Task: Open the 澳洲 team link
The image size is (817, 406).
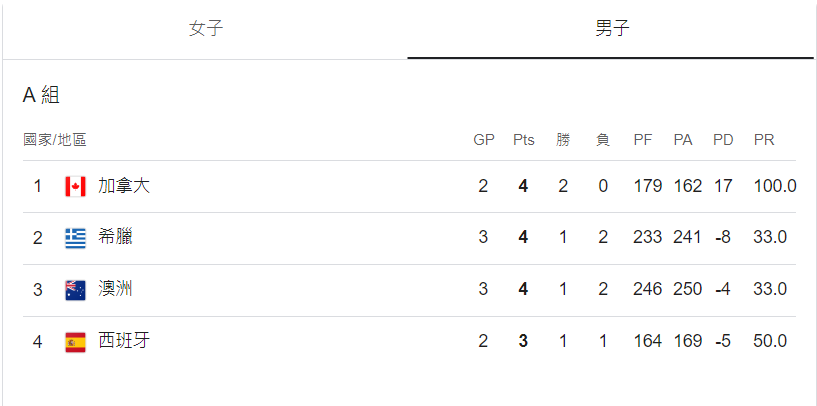Action: (x=115, y=289)
